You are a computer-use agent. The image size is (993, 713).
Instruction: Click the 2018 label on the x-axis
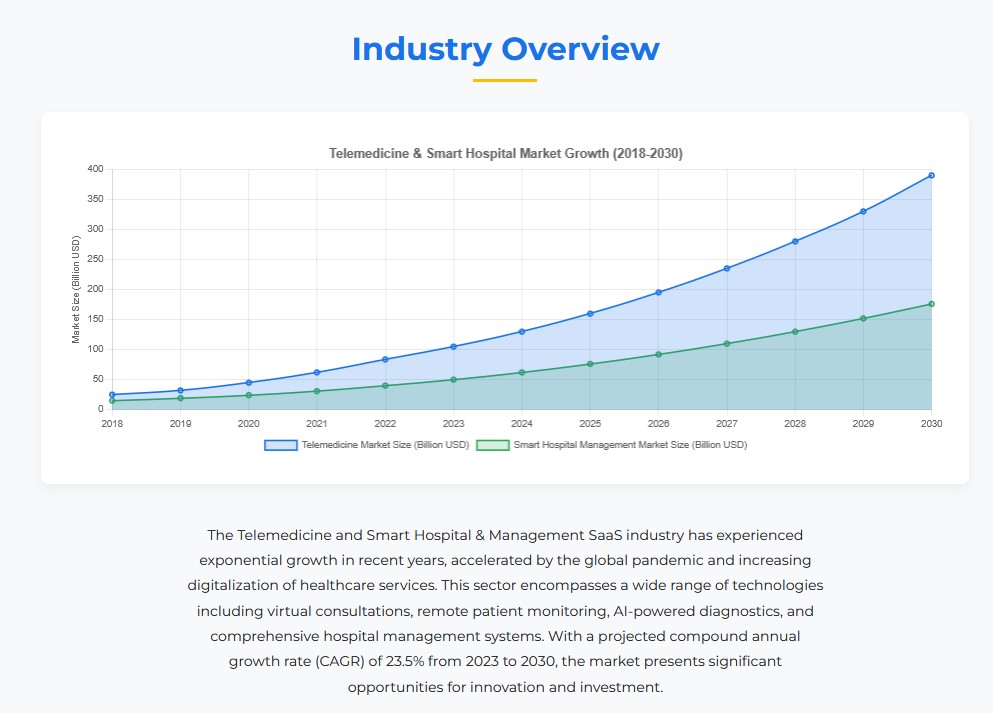112,424
